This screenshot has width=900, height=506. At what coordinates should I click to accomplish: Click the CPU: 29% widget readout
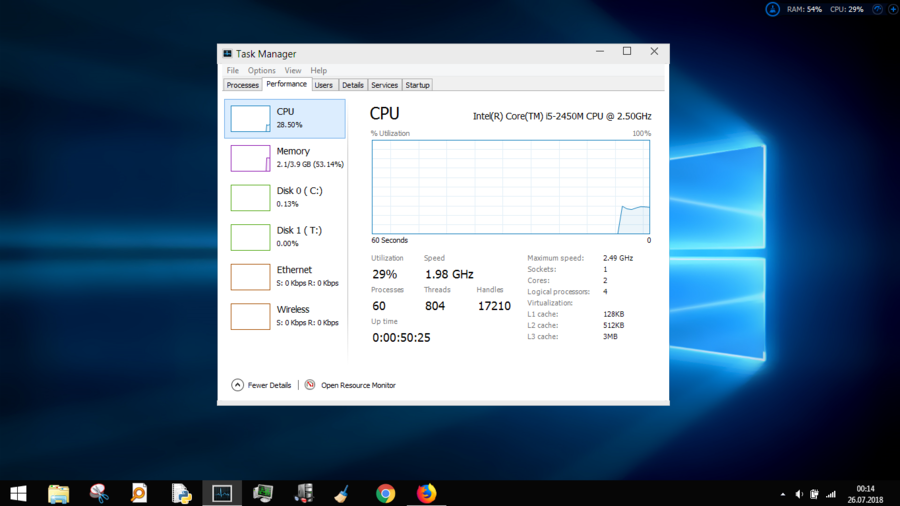(847, 10)
